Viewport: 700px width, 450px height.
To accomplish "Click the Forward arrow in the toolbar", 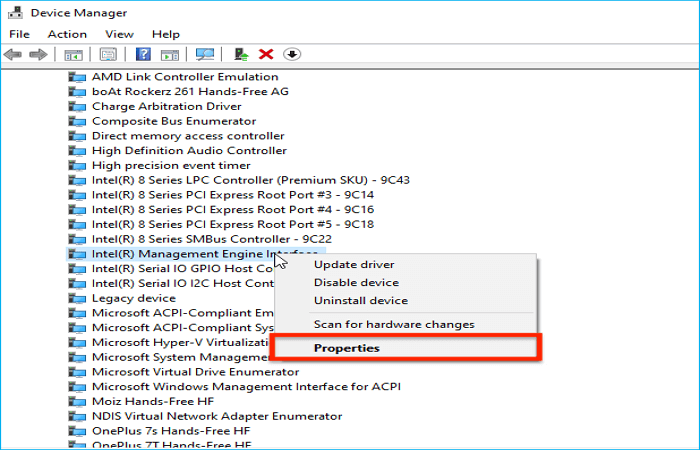I will (x=38, y=54).
